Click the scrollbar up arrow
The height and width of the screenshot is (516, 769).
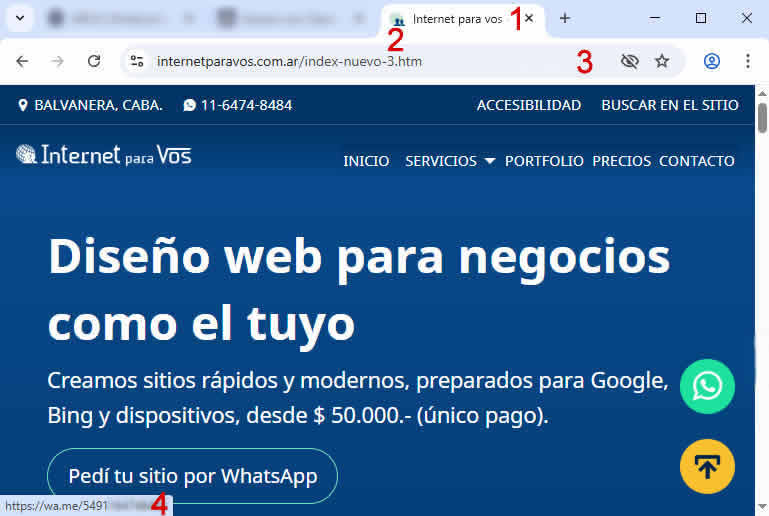[762, 92]
